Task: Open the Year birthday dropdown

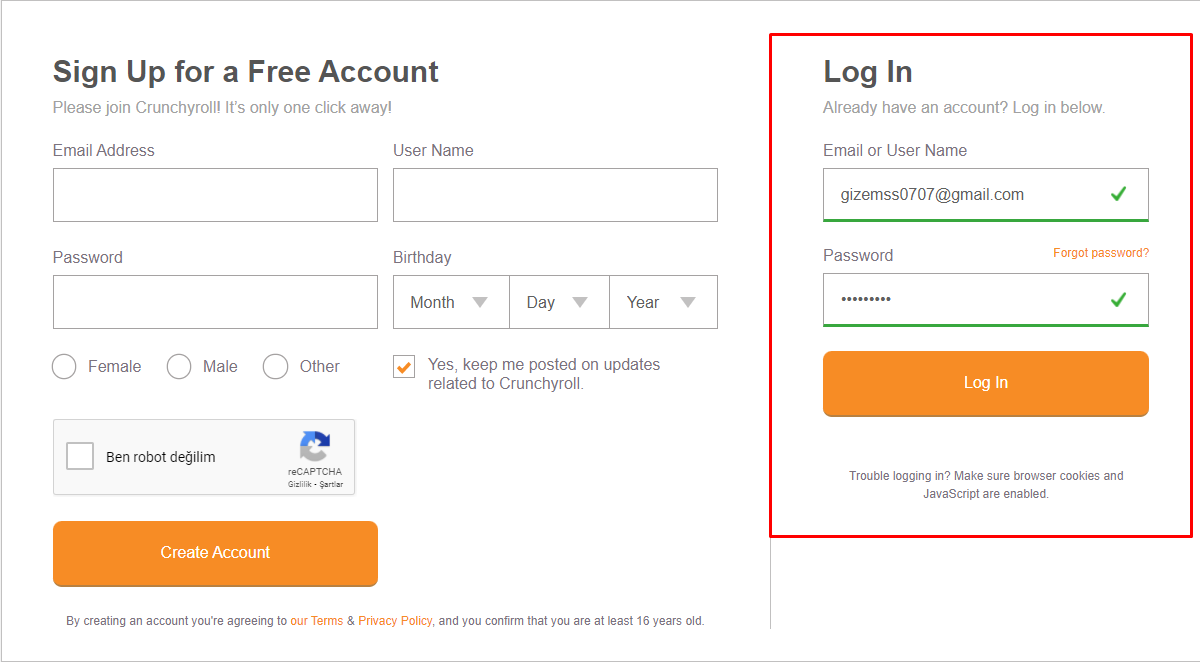Action: 663,302
